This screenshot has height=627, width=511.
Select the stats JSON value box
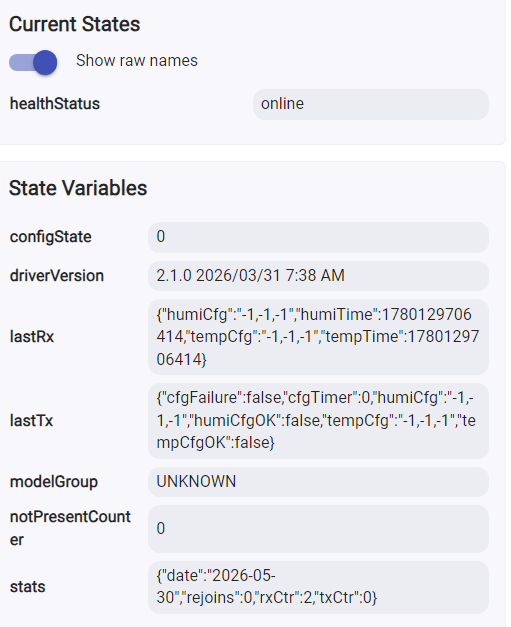click(x=318, y=587)
